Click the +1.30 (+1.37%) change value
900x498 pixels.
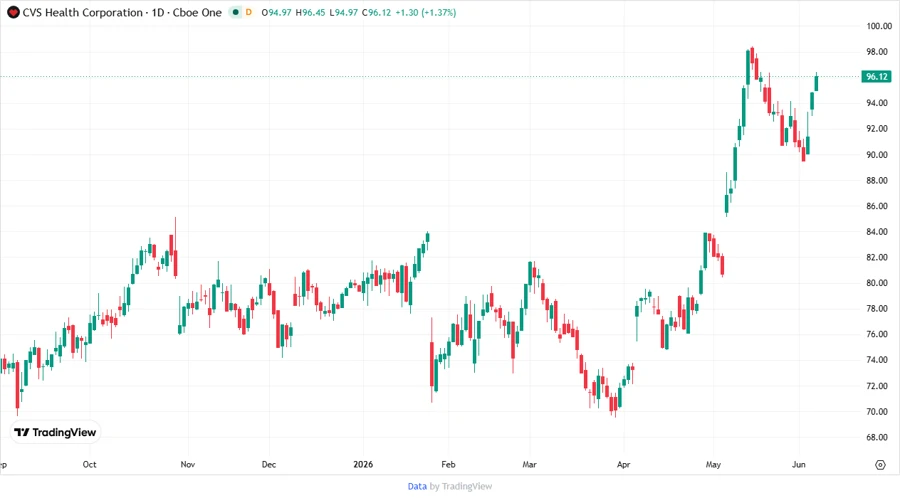tap(426, 12)
